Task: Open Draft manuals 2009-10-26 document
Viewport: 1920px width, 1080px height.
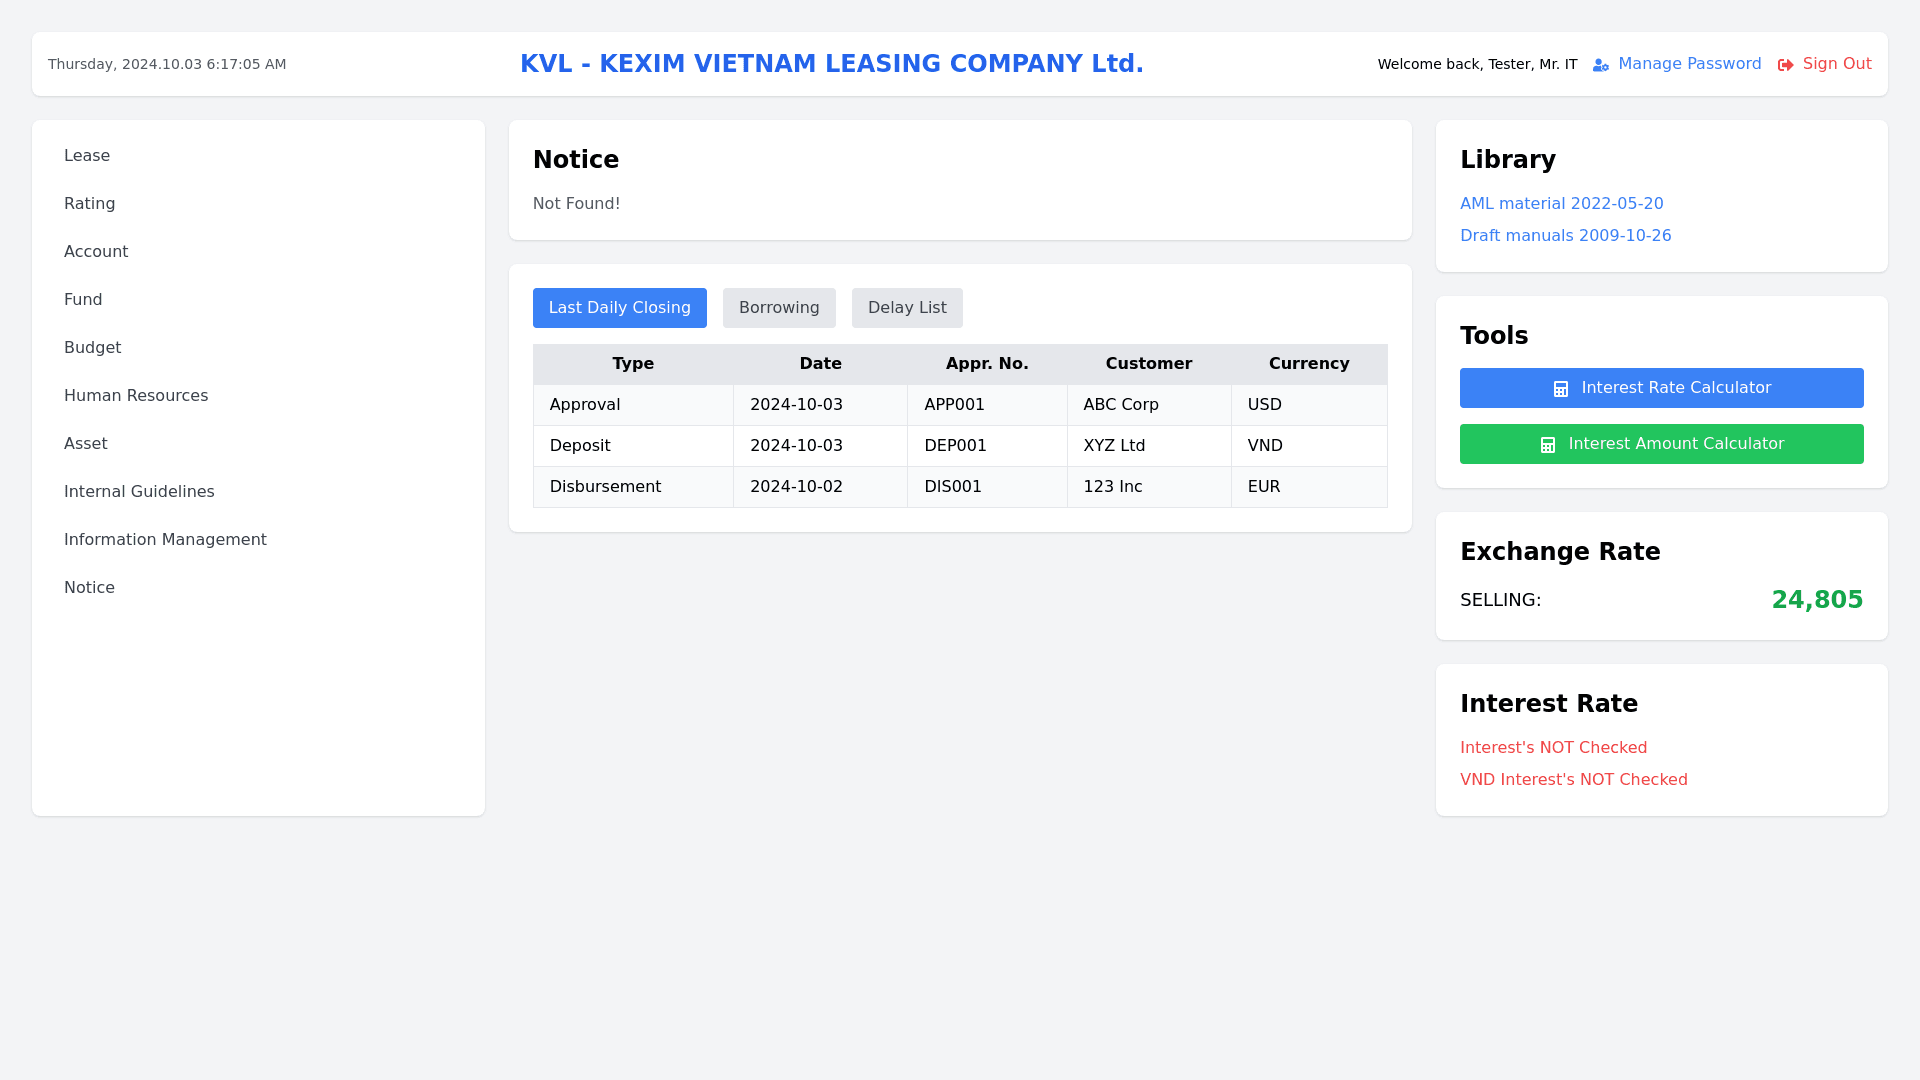Action: (x=1565, y=236)
